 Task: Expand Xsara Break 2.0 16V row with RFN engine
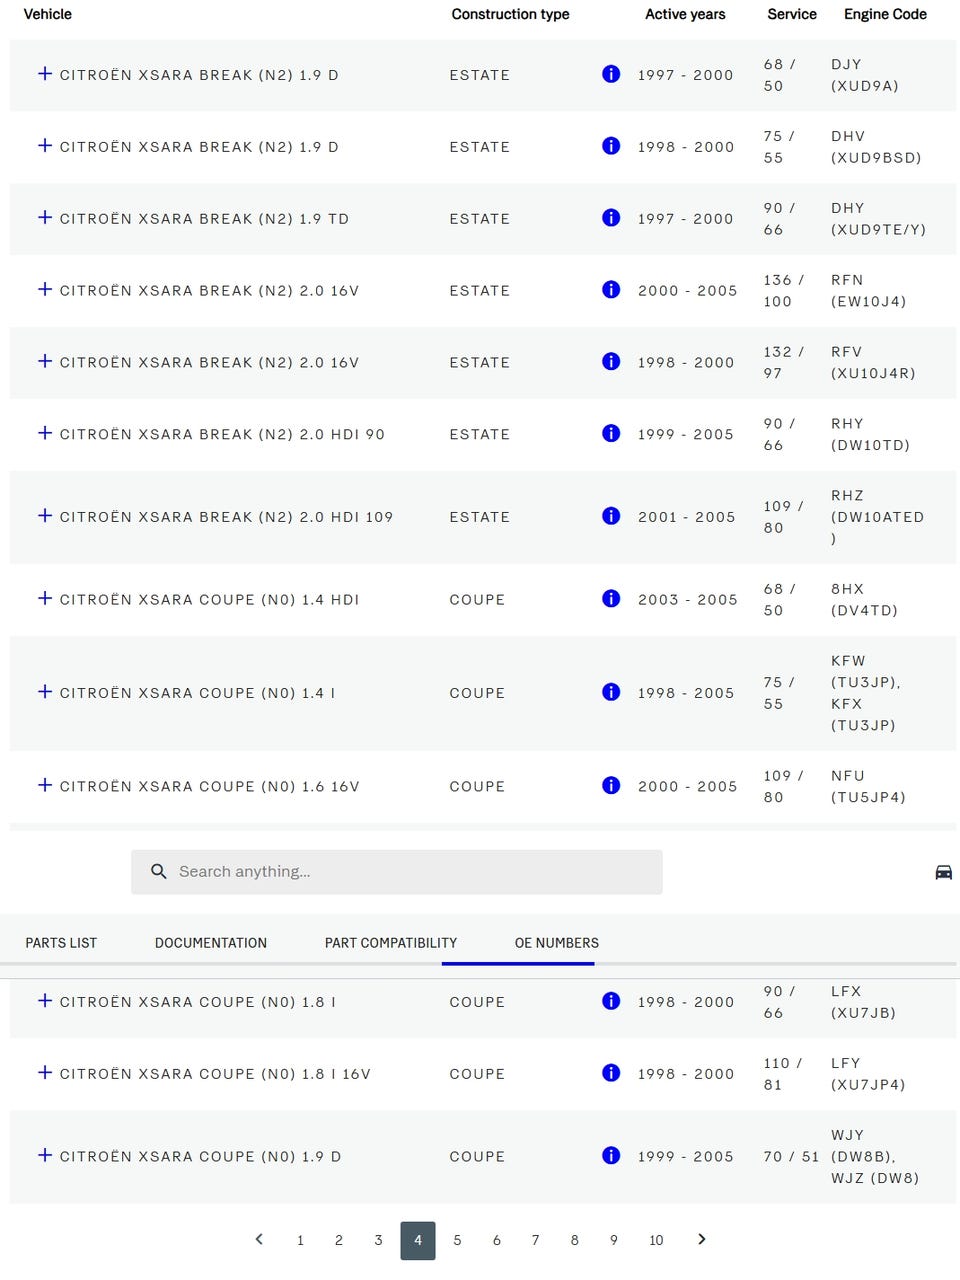pyautogui.click(x=45, y=290)
